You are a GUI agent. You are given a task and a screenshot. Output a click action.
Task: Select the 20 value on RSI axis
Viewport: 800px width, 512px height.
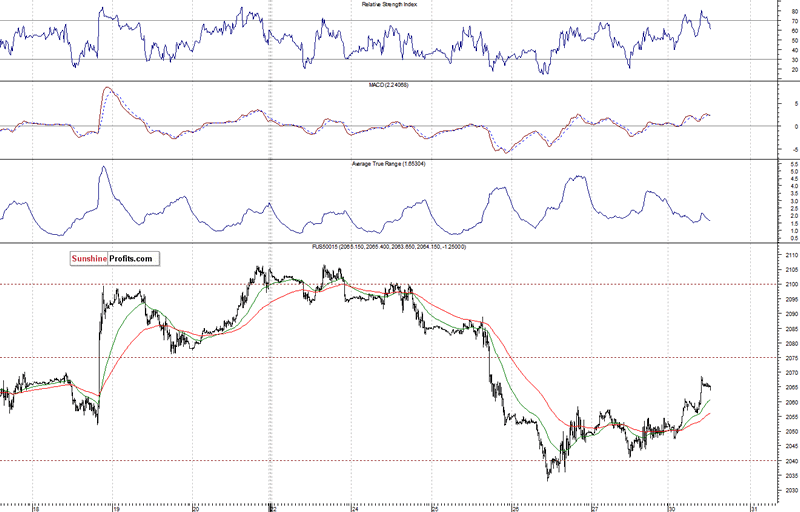coord(795,69)
